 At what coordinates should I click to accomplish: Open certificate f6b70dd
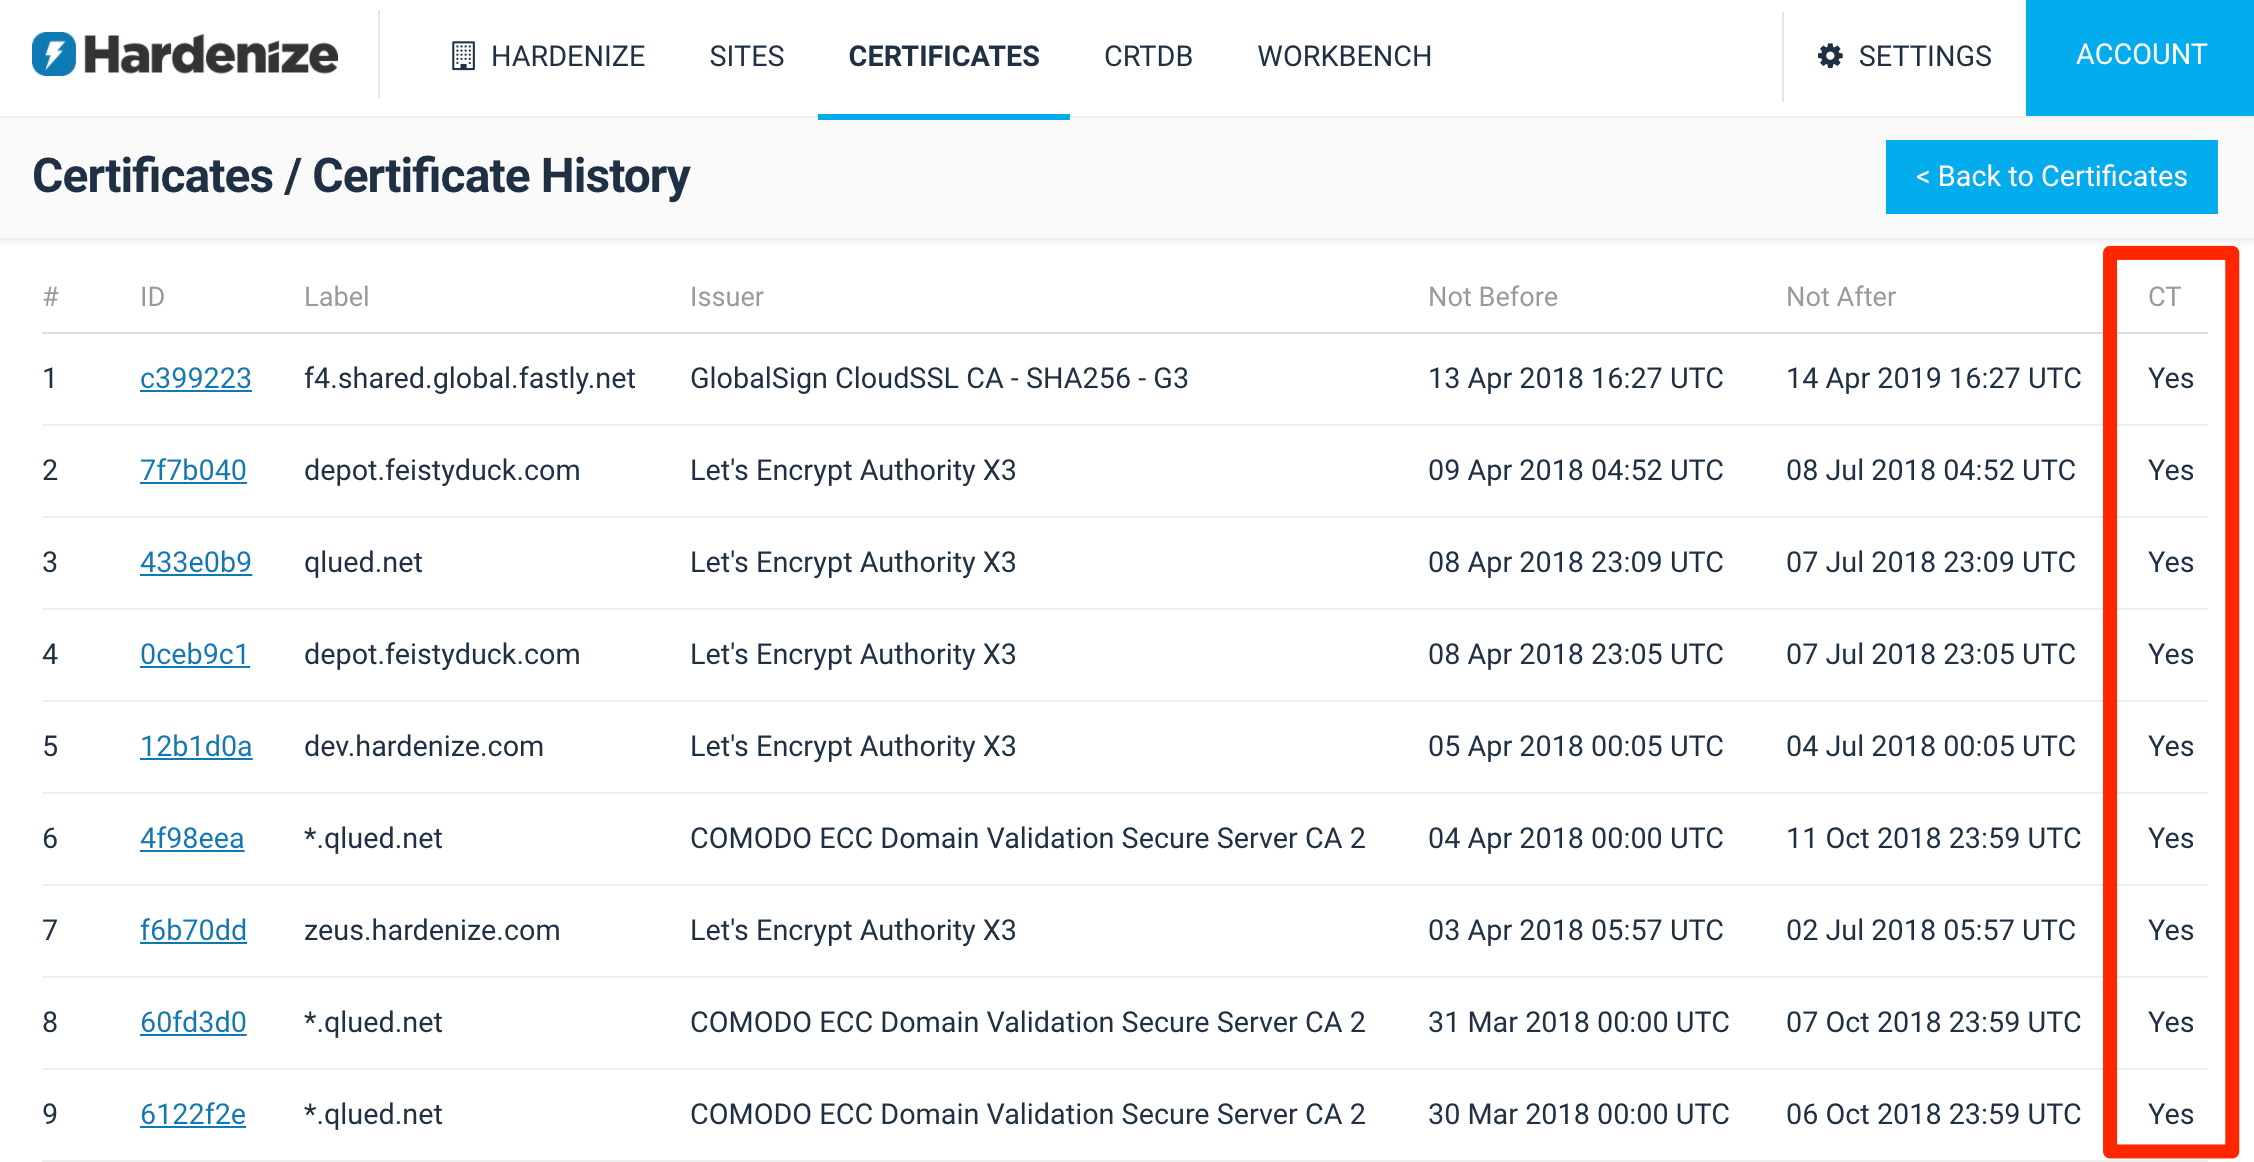pos(193,930)
